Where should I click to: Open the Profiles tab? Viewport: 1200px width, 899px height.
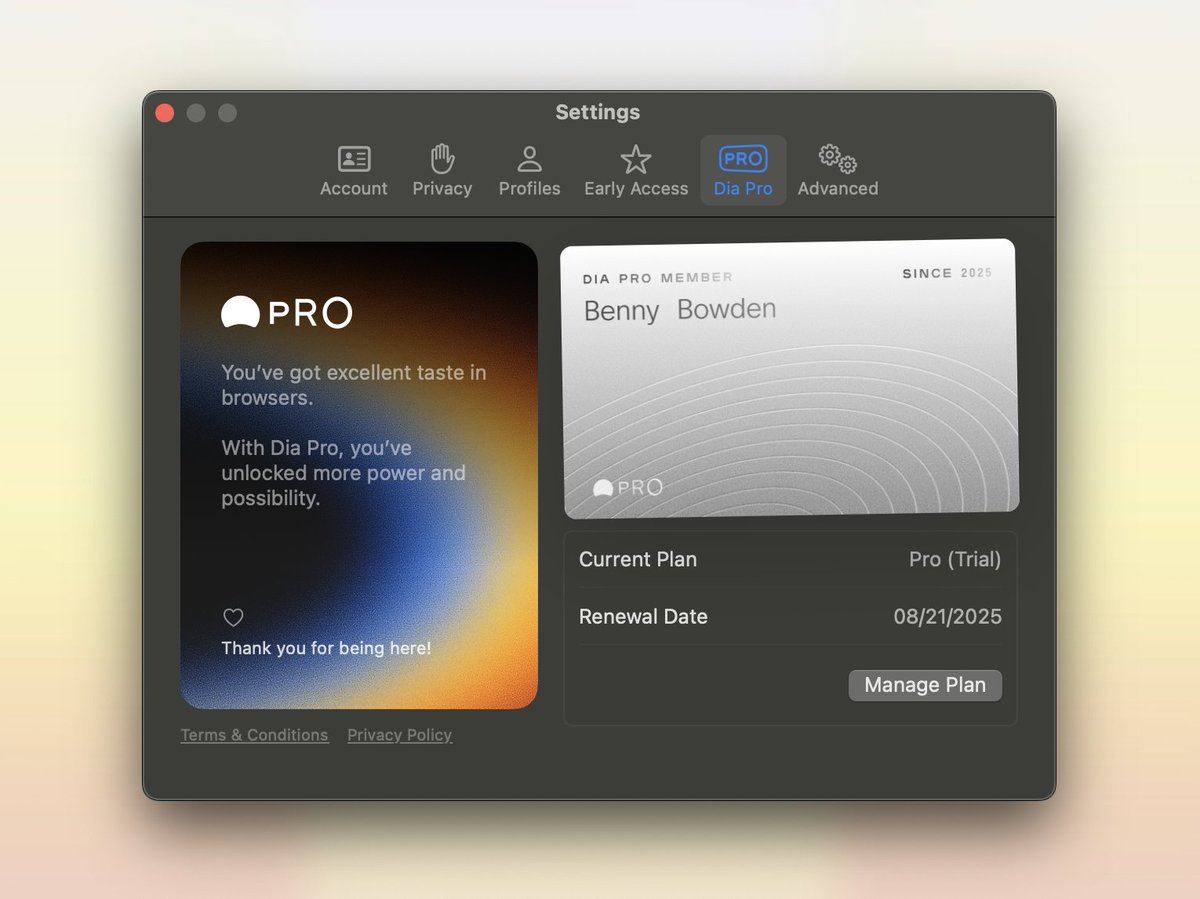(529, 171)
